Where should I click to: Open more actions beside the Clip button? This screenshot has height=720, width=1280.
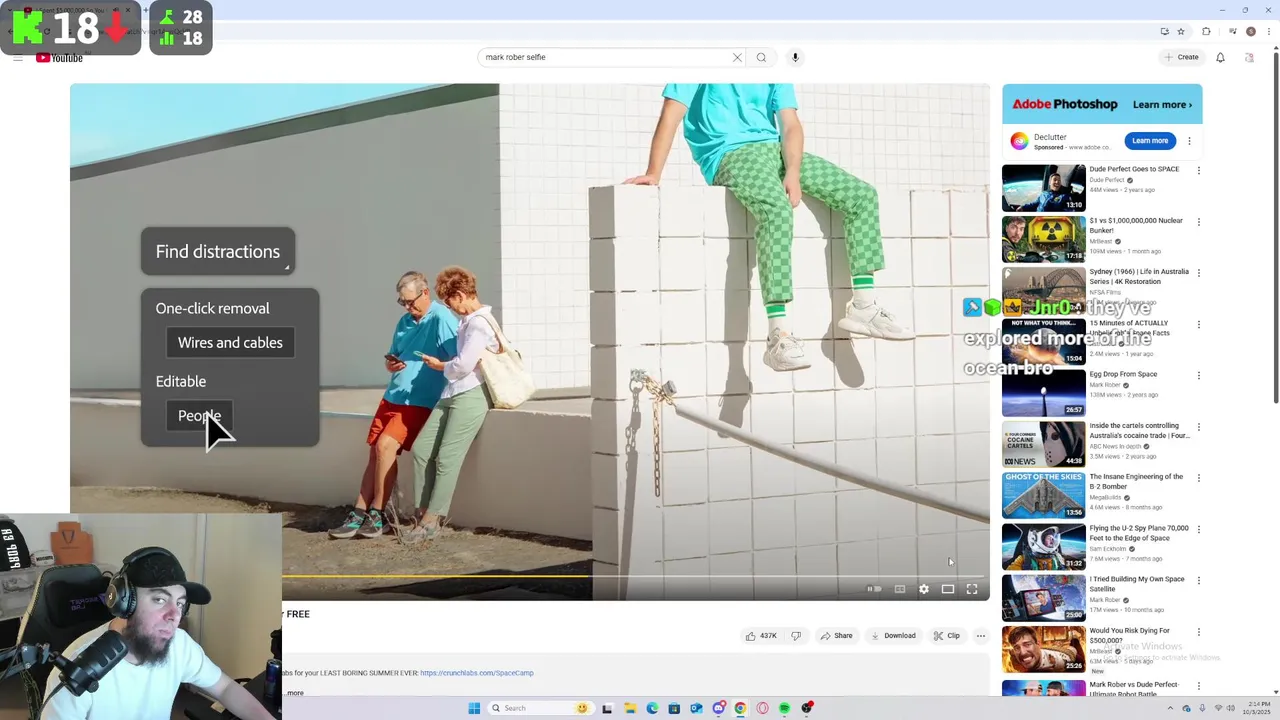(981, 636)
